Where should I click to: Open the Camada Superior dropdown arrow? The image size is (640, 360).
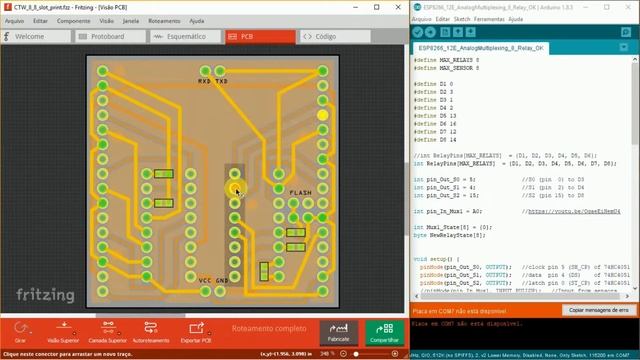pyautogui.click(x=119, y=333)
